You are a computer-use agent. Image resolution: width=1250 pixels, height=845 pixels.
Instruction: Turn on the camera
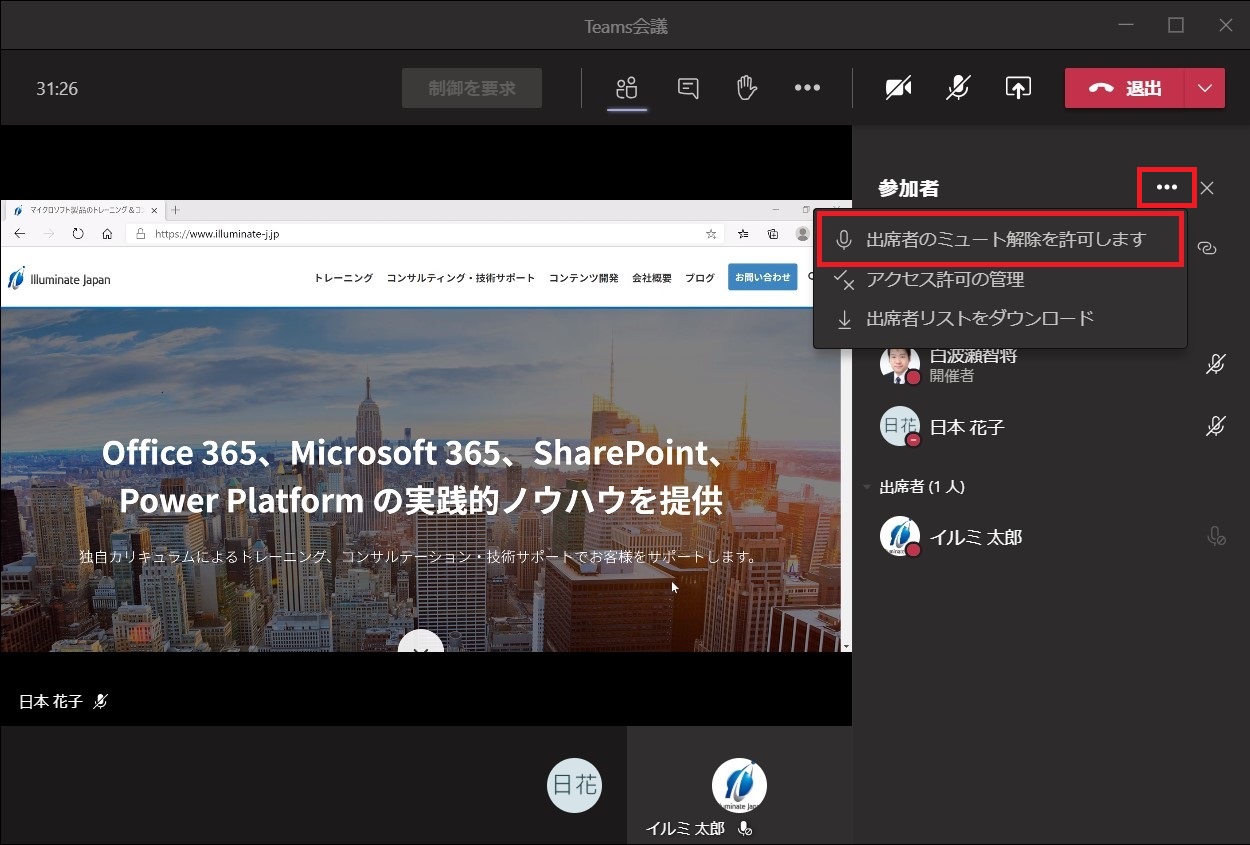click(x=899, y=88)
